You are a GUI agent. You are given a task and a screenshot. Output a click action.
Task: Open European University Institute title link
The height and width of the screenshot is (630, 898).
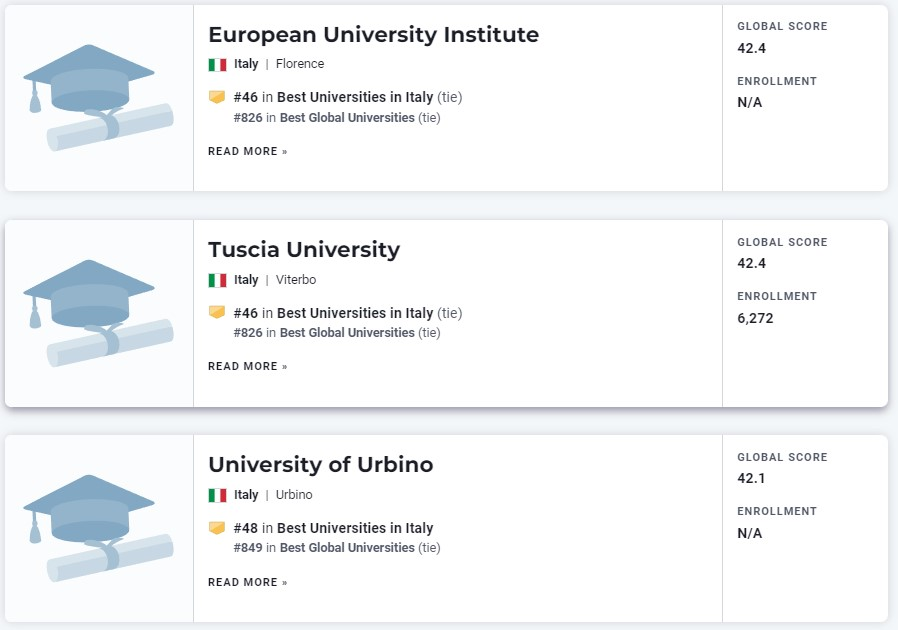[373, 34]
